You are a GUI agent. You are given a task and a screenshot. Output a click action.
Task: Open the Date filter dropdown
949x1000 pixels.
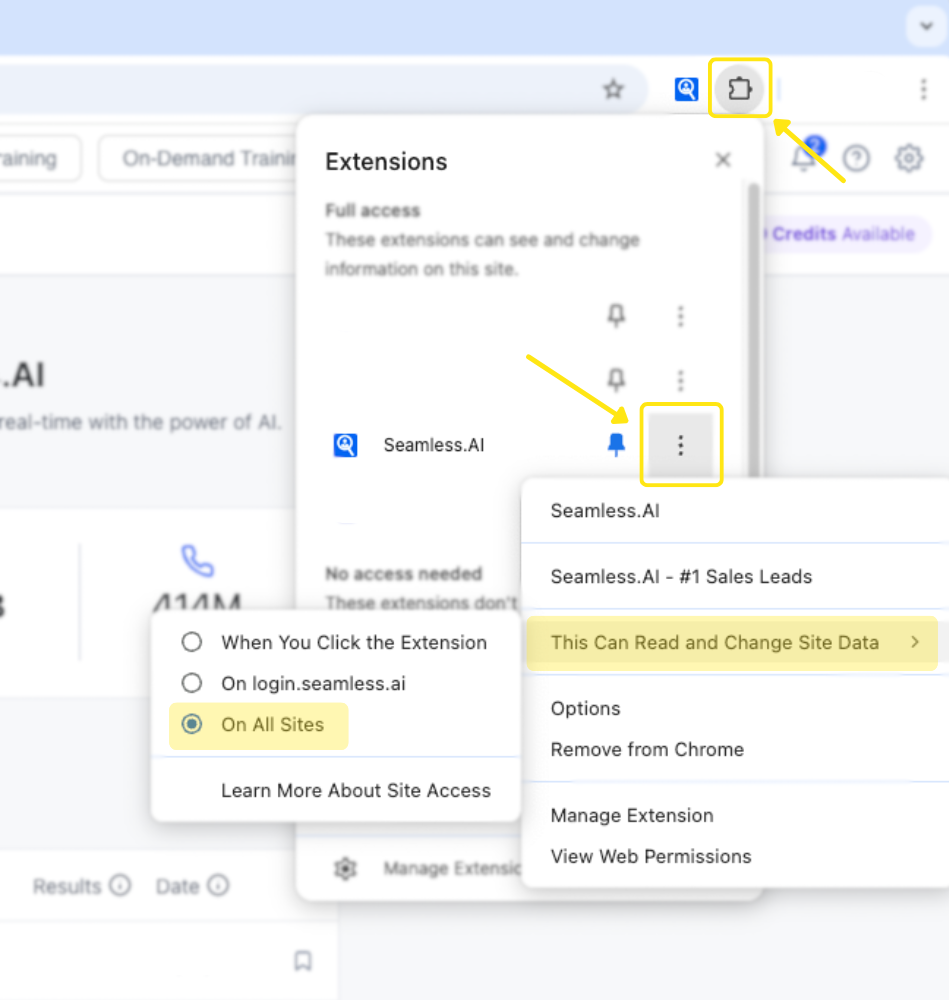click(191, 886)
